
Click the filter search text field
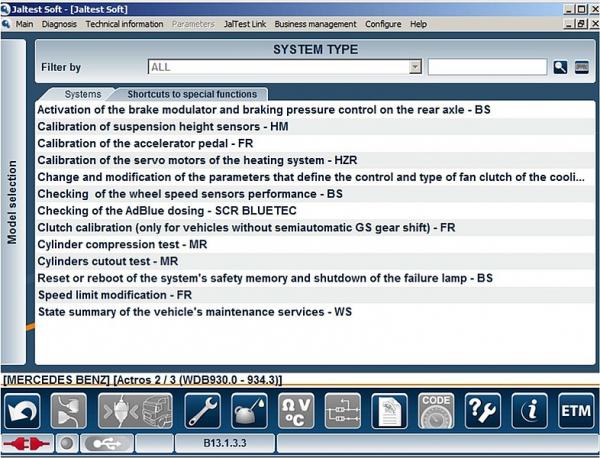click(487, 67)
